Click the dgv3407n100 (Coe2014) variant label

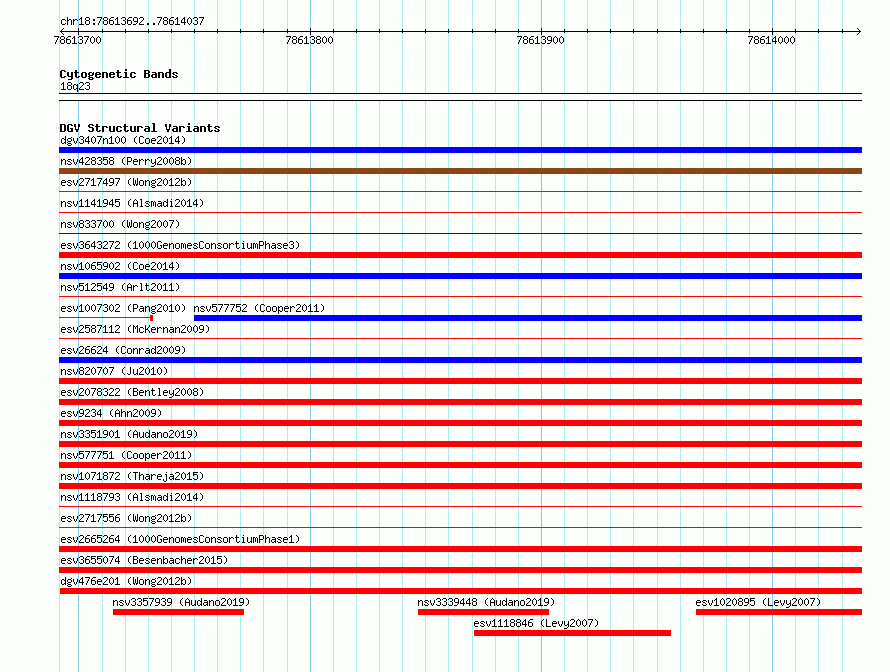(x=123, y=140)
